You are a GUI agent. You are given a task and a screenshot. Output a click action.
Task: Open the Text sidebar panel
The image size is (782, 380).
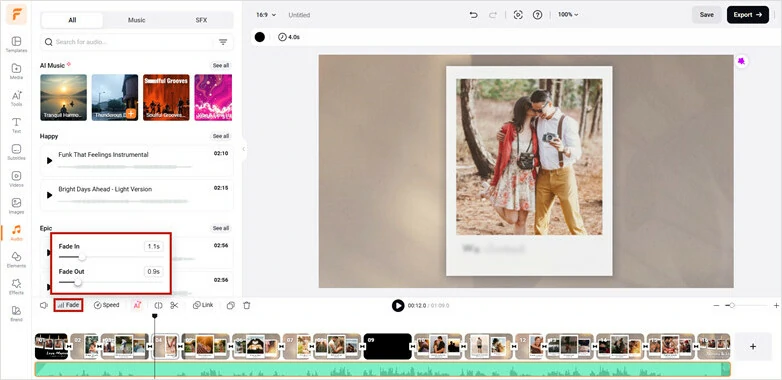(x=16, y=125)
